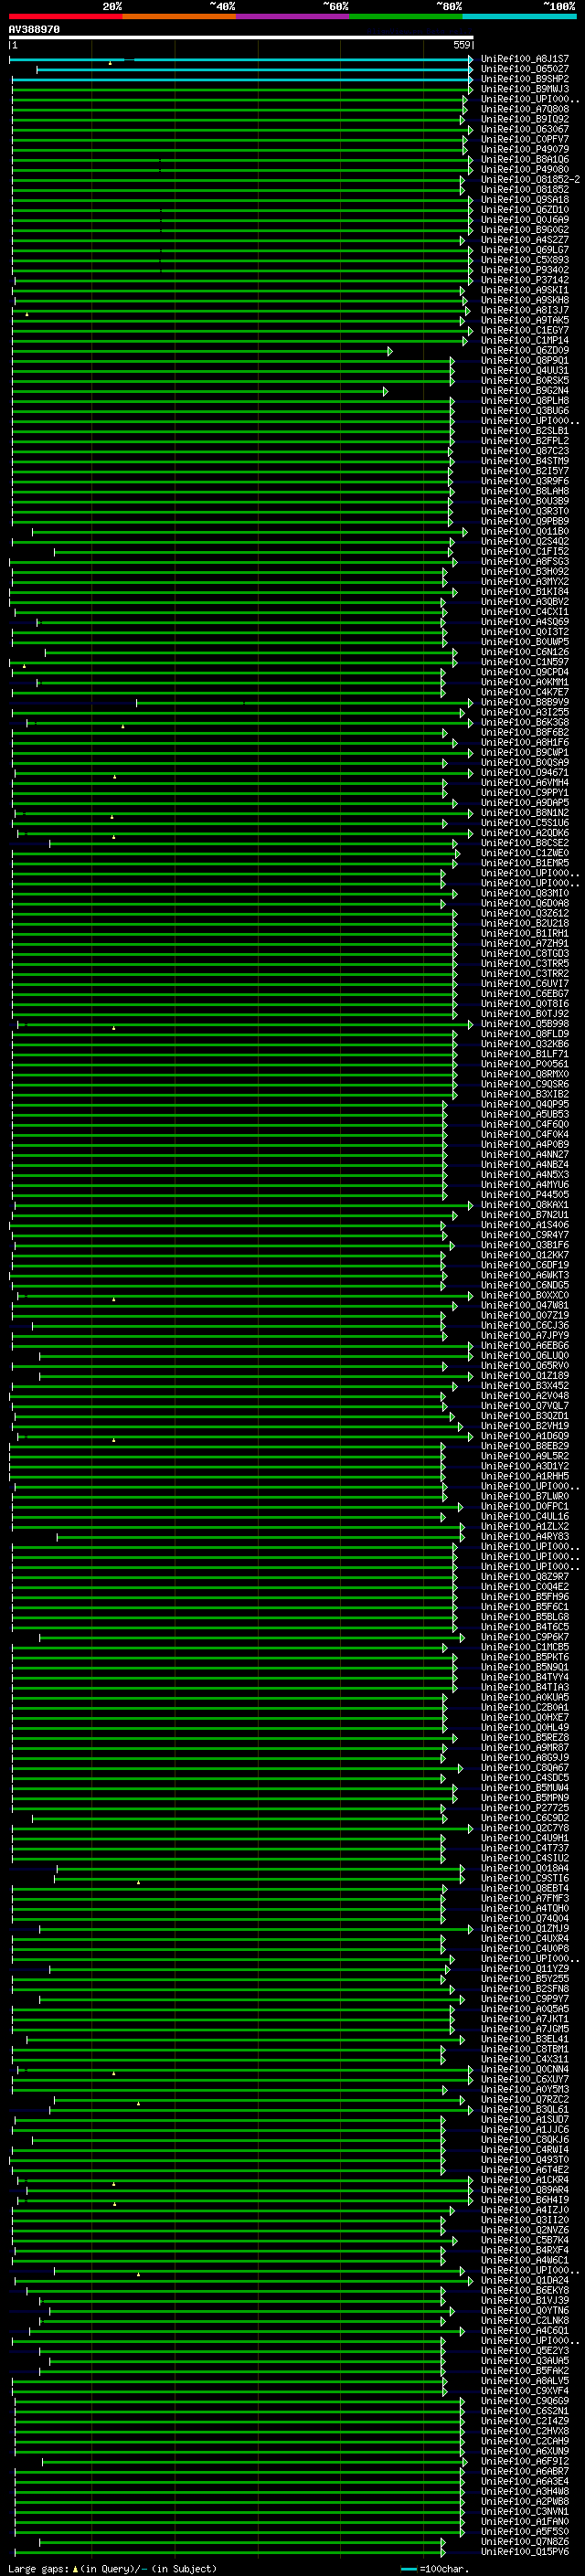Click label UniRef100_A7ZH91
The image size is (585, 2576).
[x=525, y=944]
